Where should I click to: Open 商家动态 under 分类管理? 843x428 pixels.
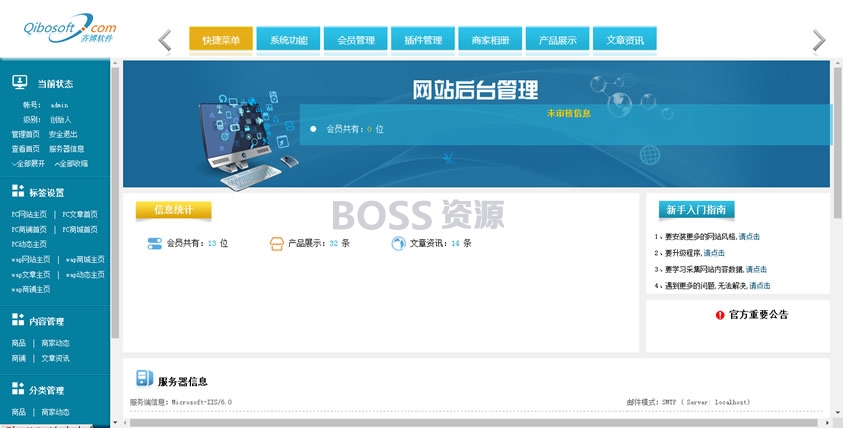[x=55, y=412]
